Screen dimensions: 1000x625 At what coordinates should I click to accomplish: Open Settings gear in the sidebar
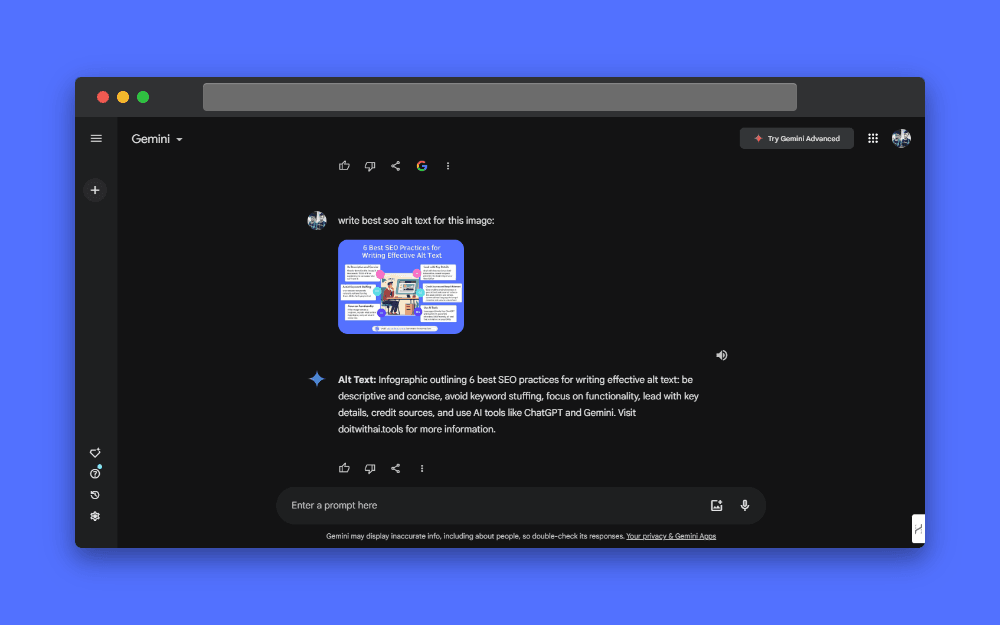[95, 516]
